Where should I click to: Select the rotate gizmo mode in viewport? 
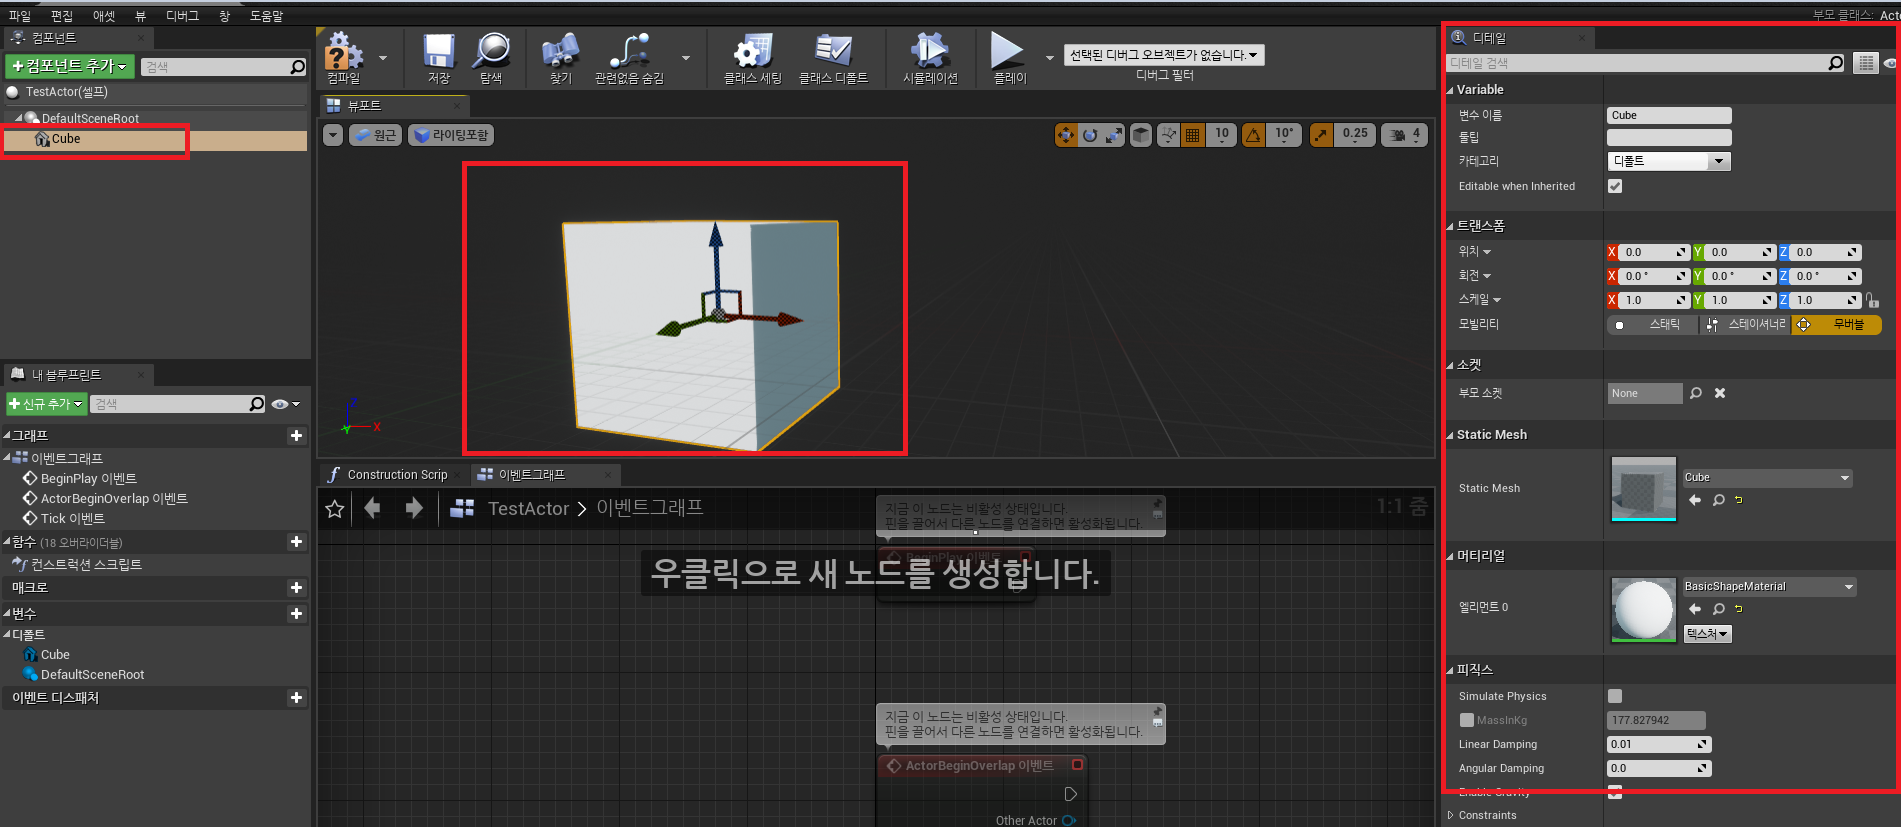1090,135
